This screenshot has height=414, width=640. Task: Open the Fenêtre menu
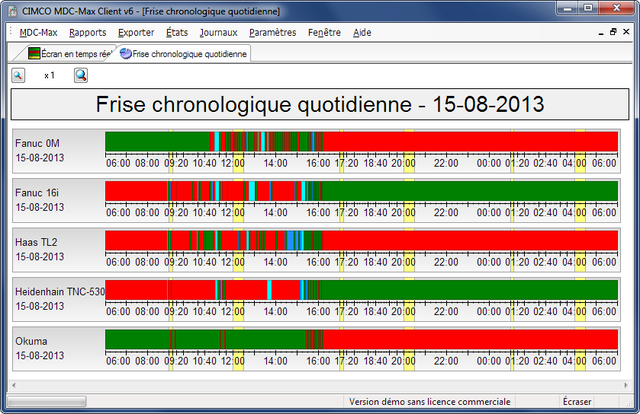click(x=324, y=32)
